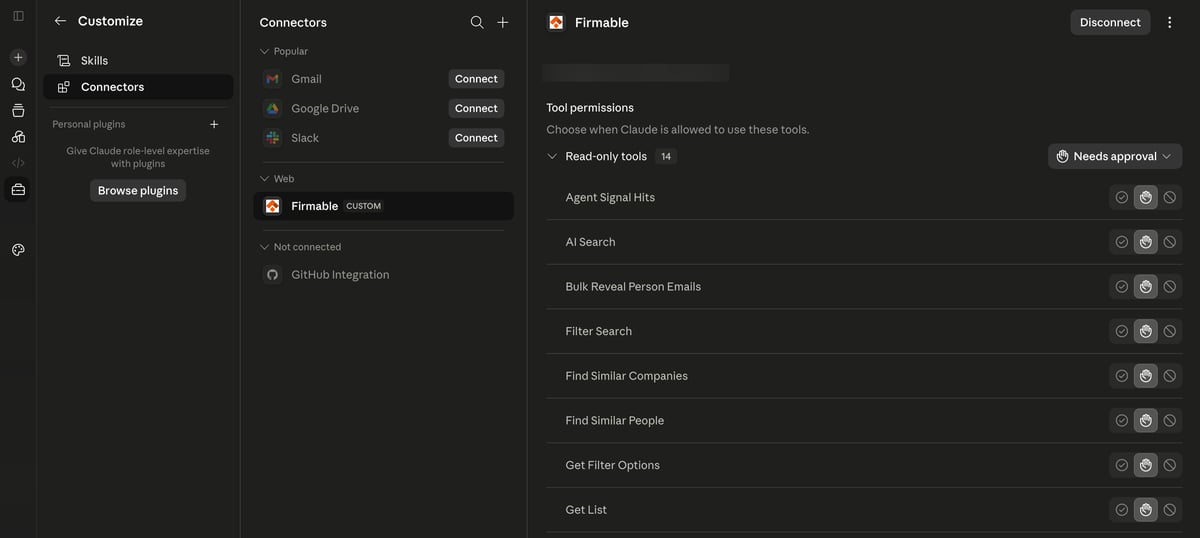Connect the Google Drive connector
Viewport: 1200px width, 538px height.
pyautogui.click(x=476, y=108)
